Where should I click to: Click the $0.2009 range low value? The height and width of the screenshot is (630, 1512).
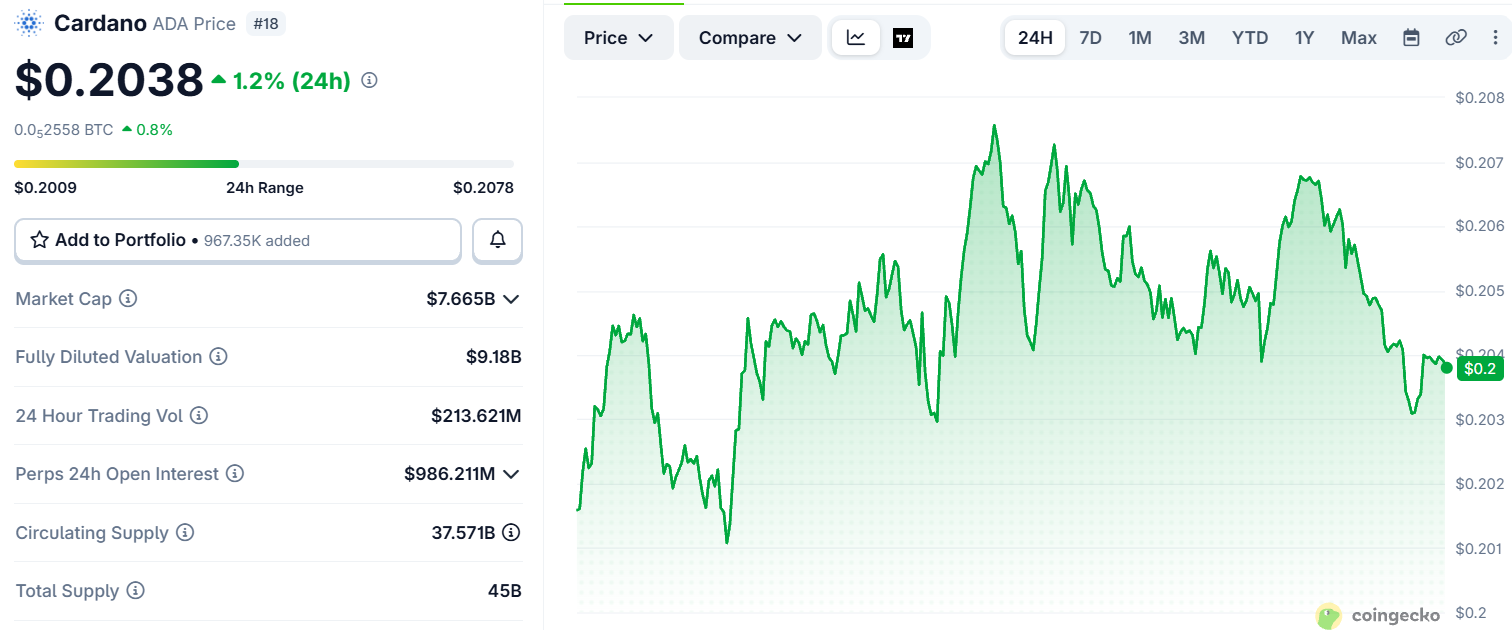(x=45, y=187)
